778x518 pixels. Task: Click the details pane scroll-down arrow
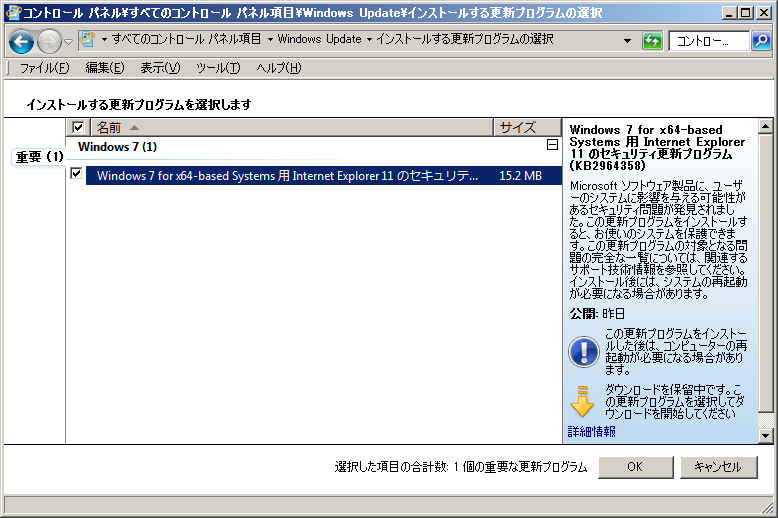point(765,436)
